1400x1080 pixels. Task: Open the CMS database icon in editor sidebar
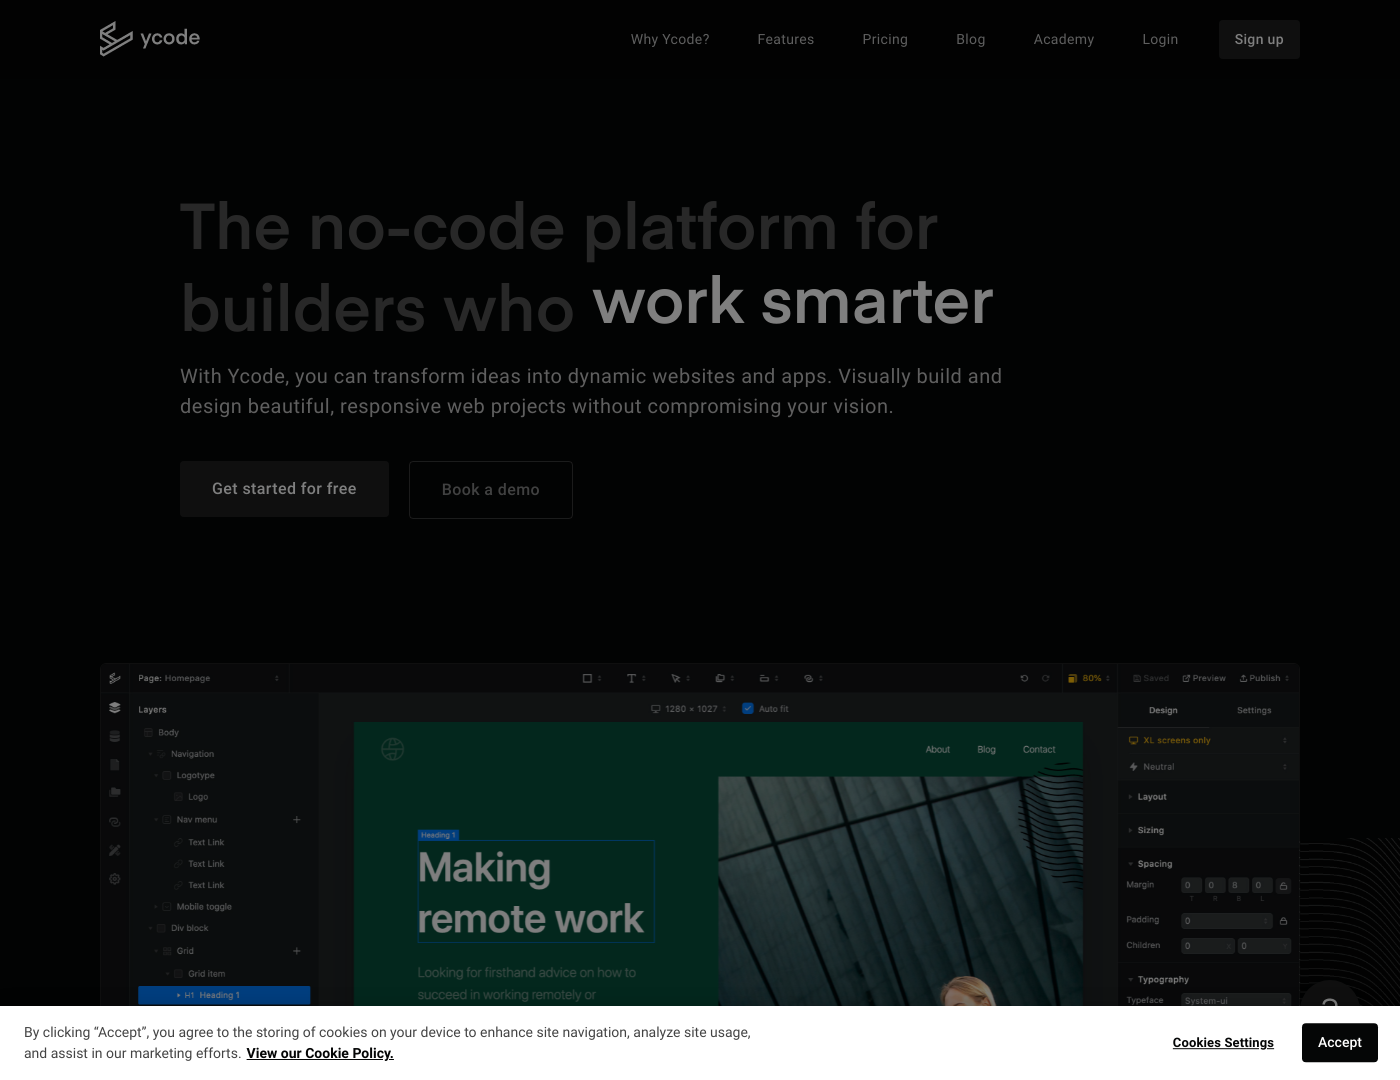[x=115, y=736]
